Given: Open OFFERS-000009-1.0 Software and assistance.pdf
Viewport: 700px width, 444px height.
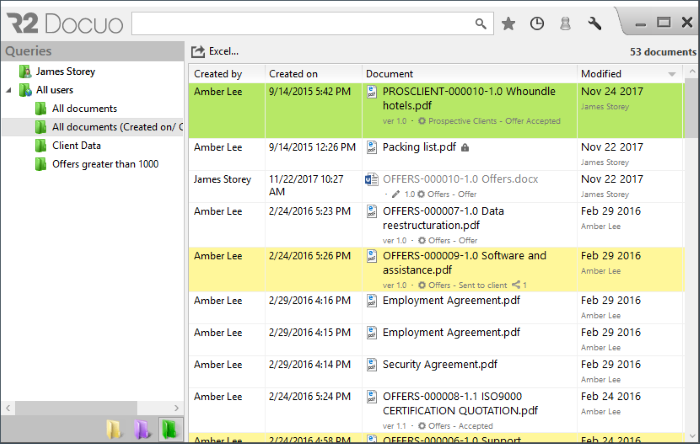Looking at the screenshot, I should 464,263.
